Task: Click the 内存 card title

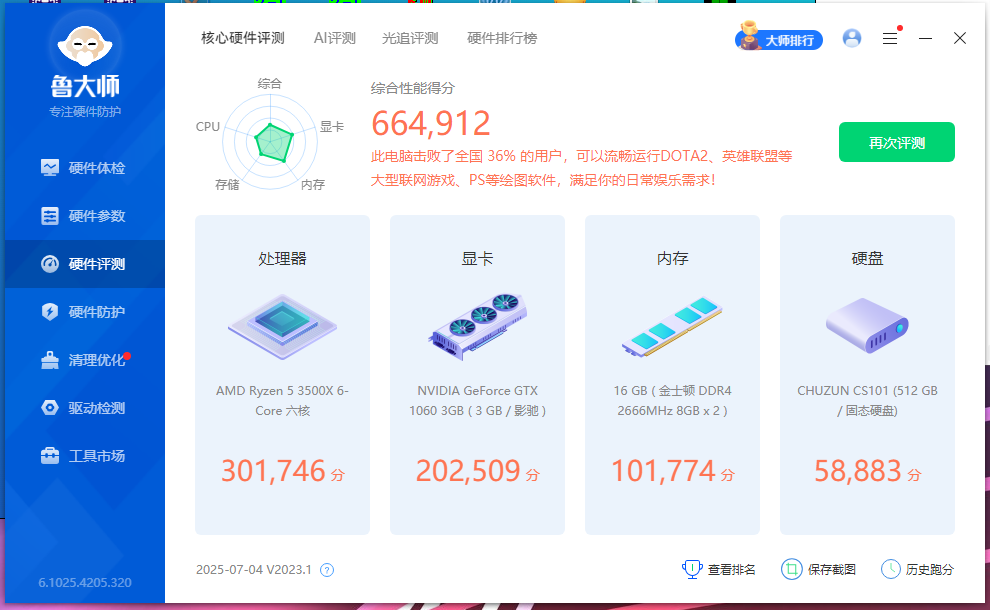Action: tap(672, 258)
